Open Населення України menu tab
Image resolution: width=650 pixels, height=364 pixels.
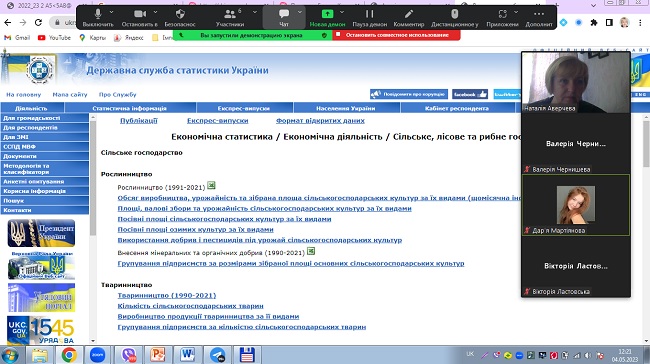(x=346, y=108)
